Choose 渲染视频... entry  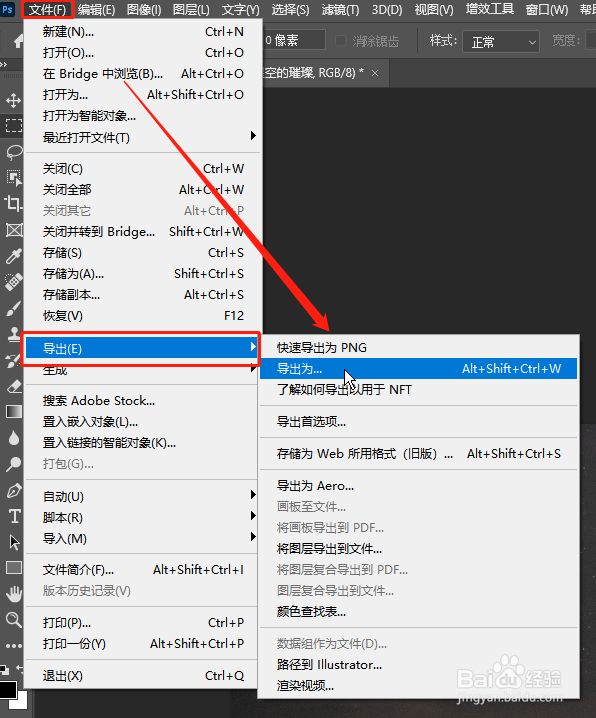click(418, 685)
